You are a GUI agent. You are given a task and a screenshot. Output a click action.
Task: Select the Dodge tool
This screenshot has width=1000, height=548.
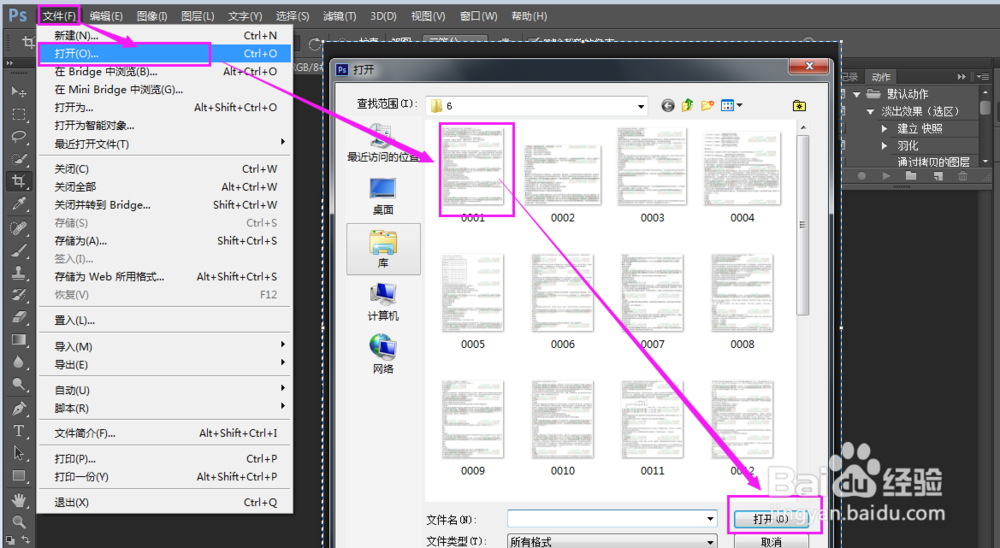(18, 384)
